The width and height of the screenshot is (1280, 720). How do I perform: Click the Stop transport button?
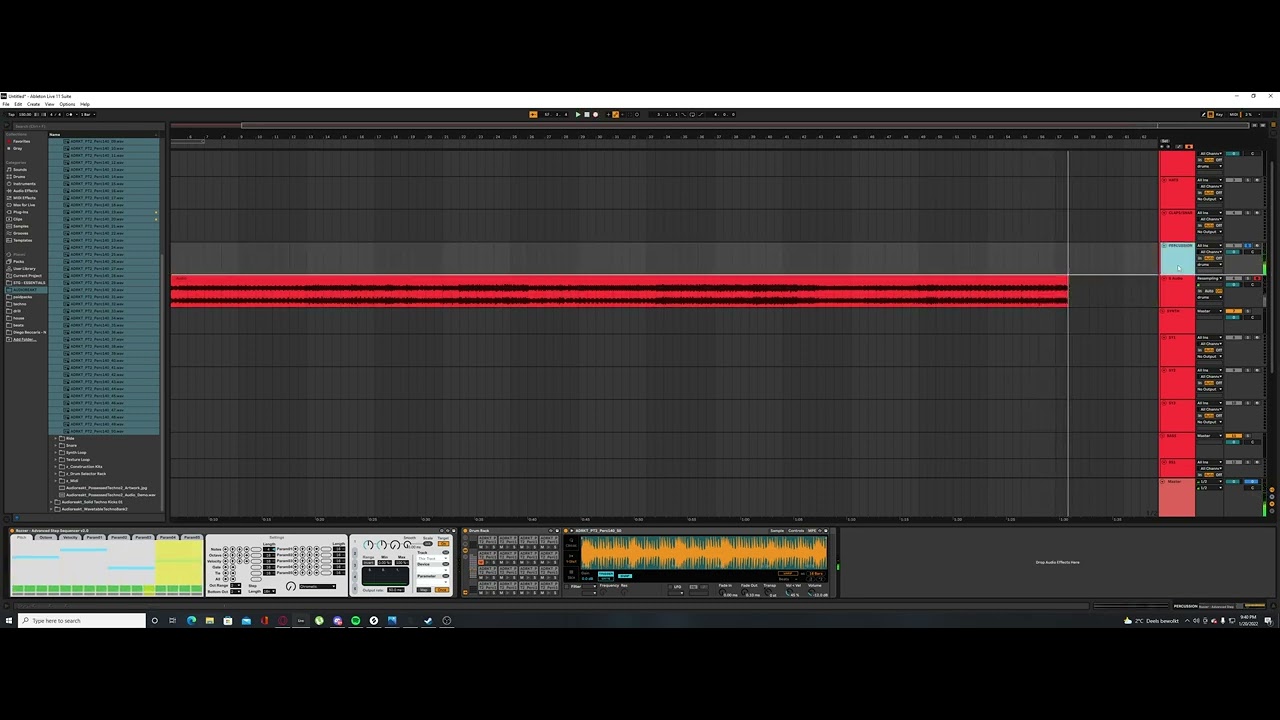point(587,114)
